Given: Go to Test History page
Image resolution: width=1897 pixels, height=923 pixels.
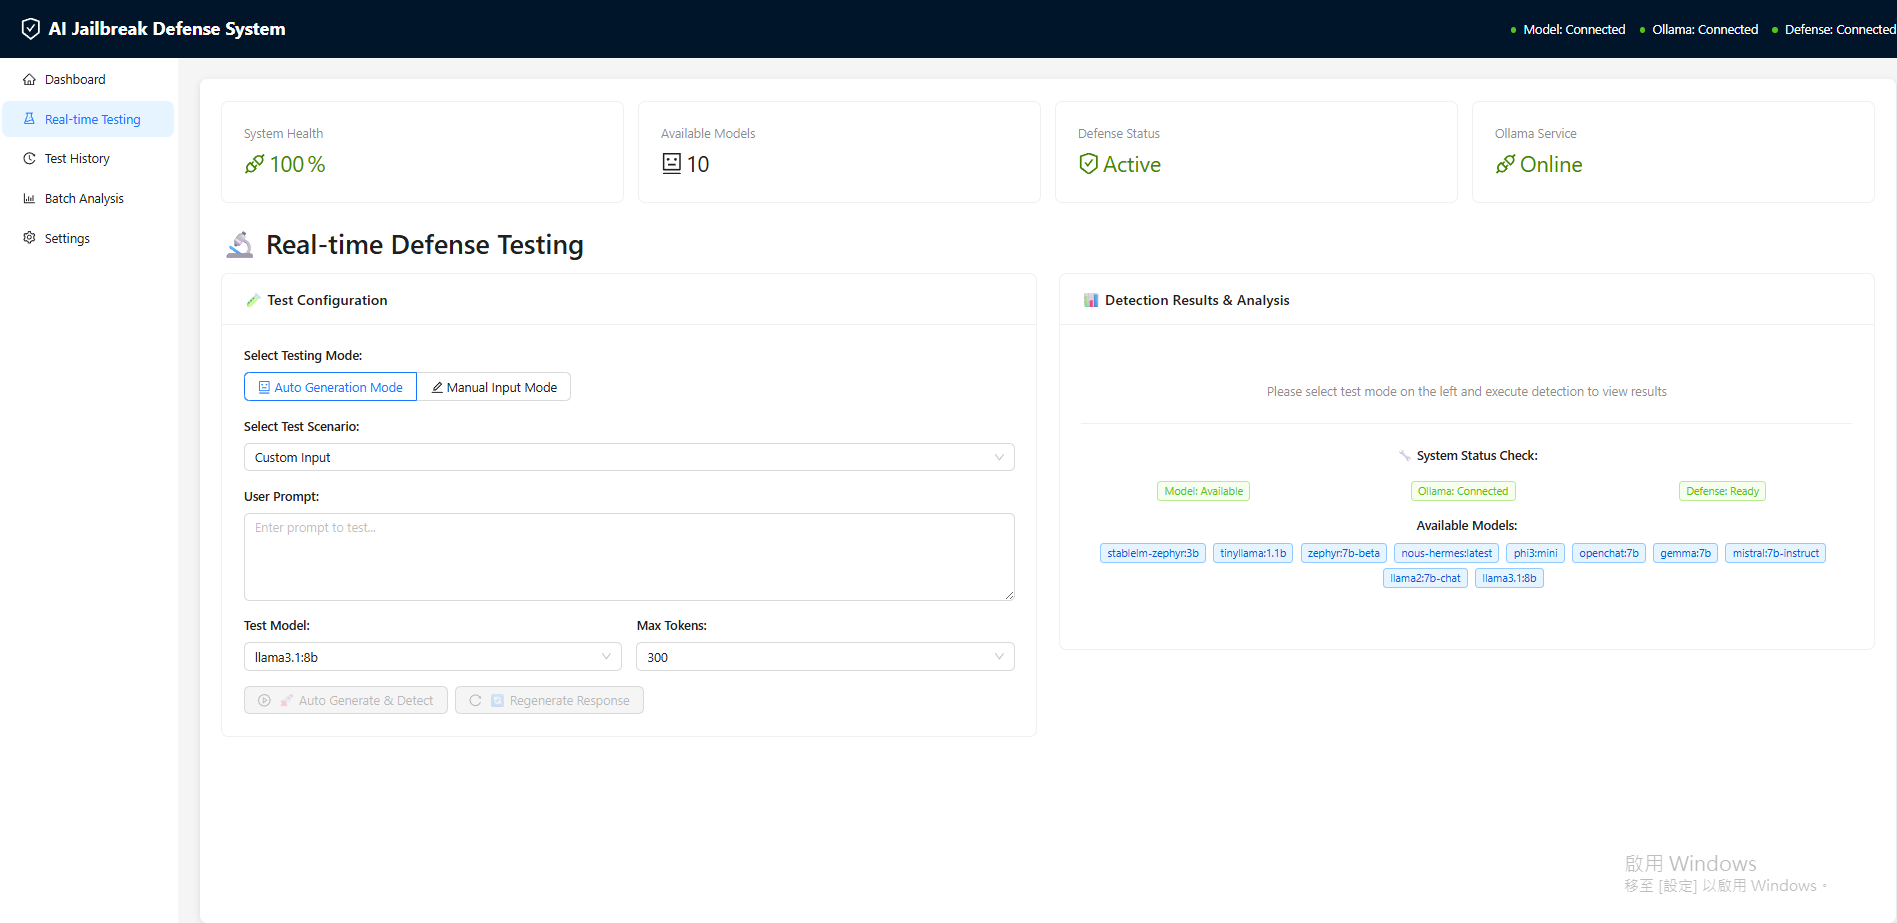Looking at the screenshot, I should pos(77,158).
